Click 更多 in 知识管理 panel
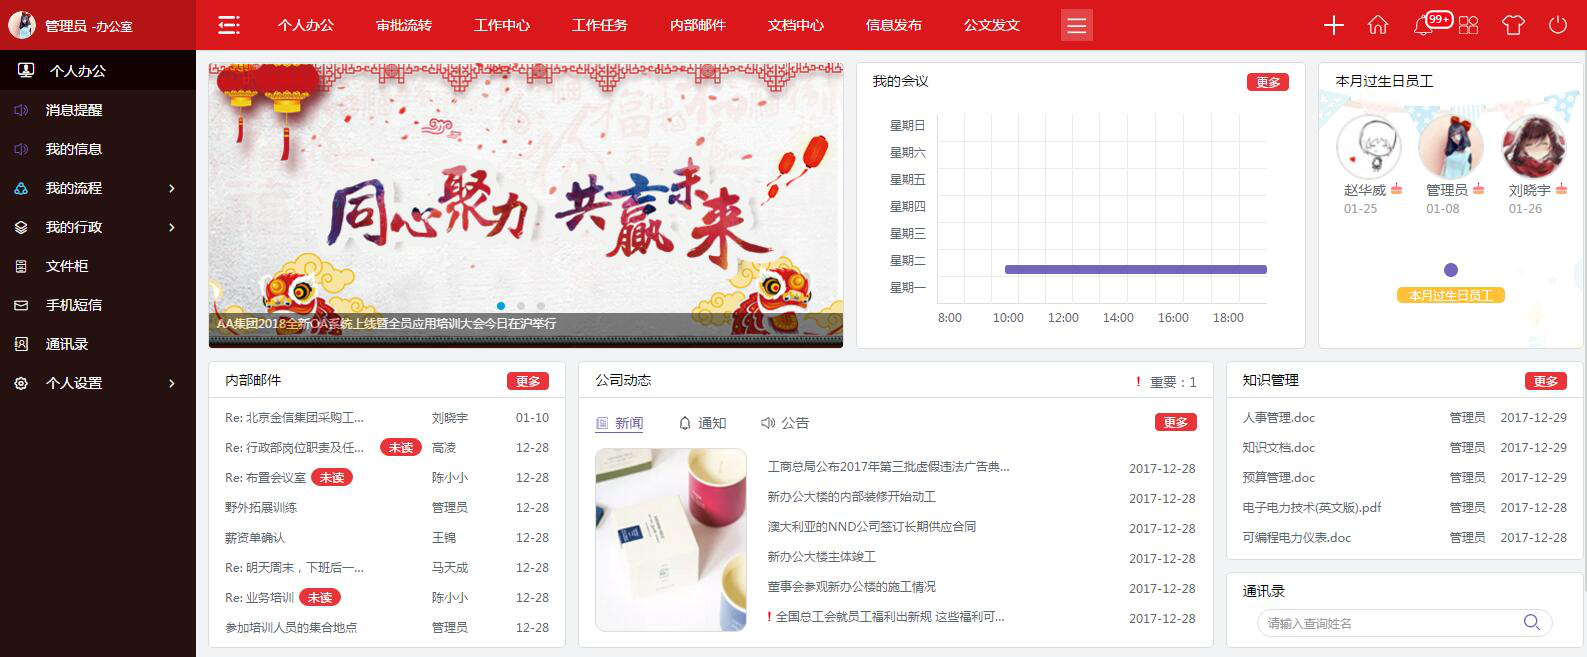 (x=1546, y=381)
